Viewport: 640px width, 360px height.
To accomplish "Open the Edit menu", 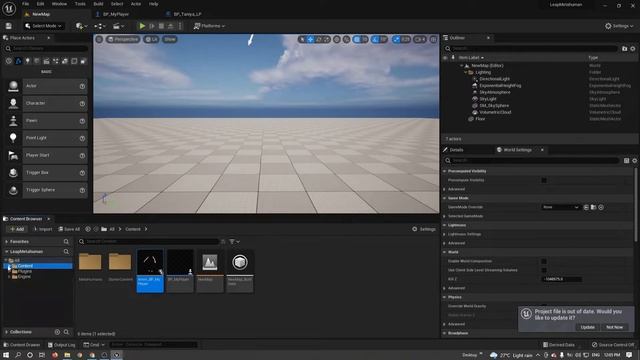I will coord(40,4).
